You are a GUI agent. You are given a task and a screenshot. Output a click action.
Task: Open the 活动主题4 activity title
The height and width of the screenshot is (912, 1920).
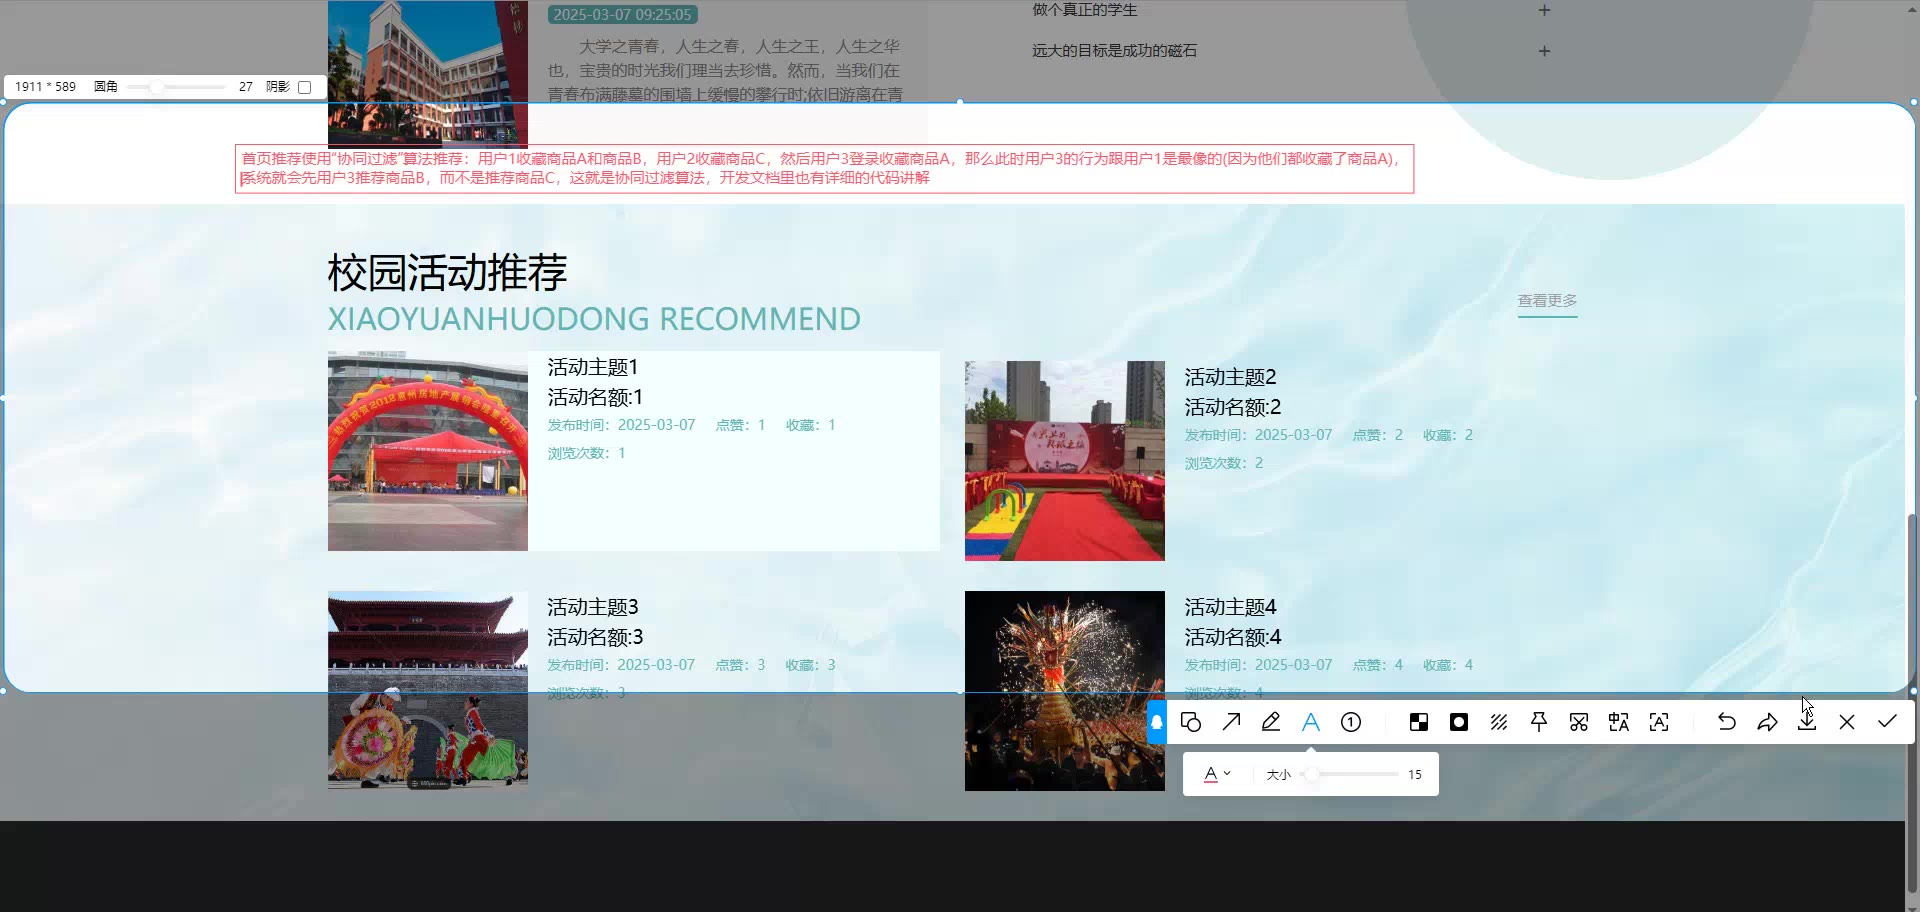[1230, 607]
